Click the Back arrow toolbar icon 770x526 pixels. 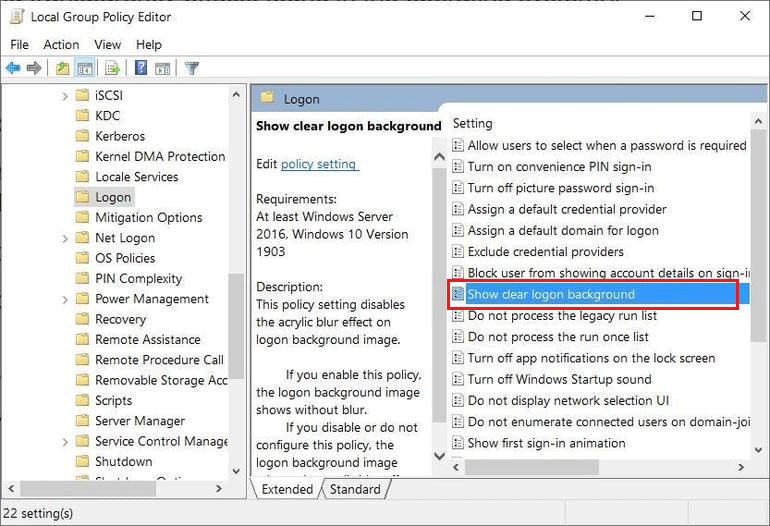pos(13,68)
